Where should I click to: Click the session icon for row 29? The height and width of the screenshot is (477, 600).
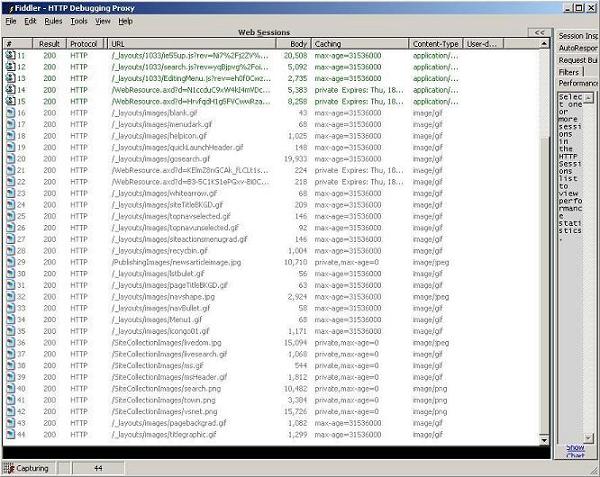pyautogui.click(x=9, y=262)
